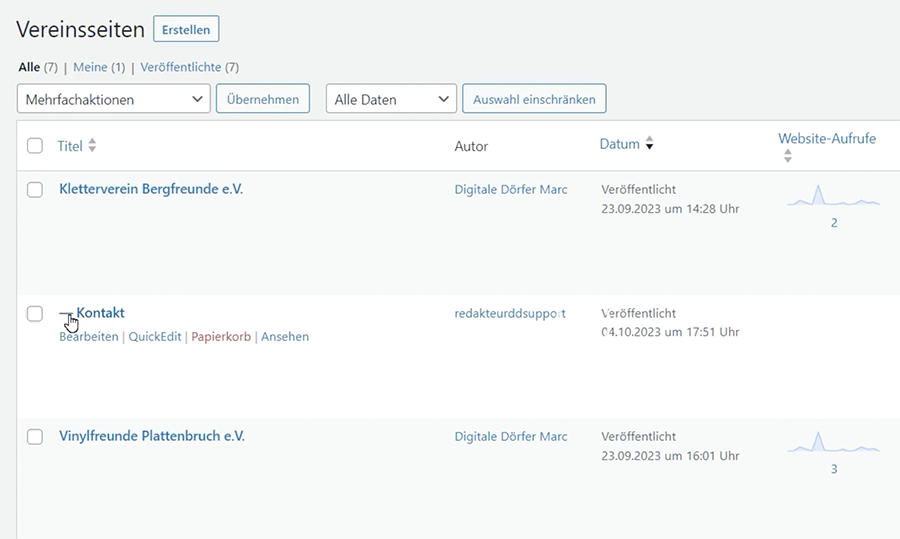Open QuickEdit for the Kontakt page
This screenshot has height=539, width=900.
pos(155,337)
